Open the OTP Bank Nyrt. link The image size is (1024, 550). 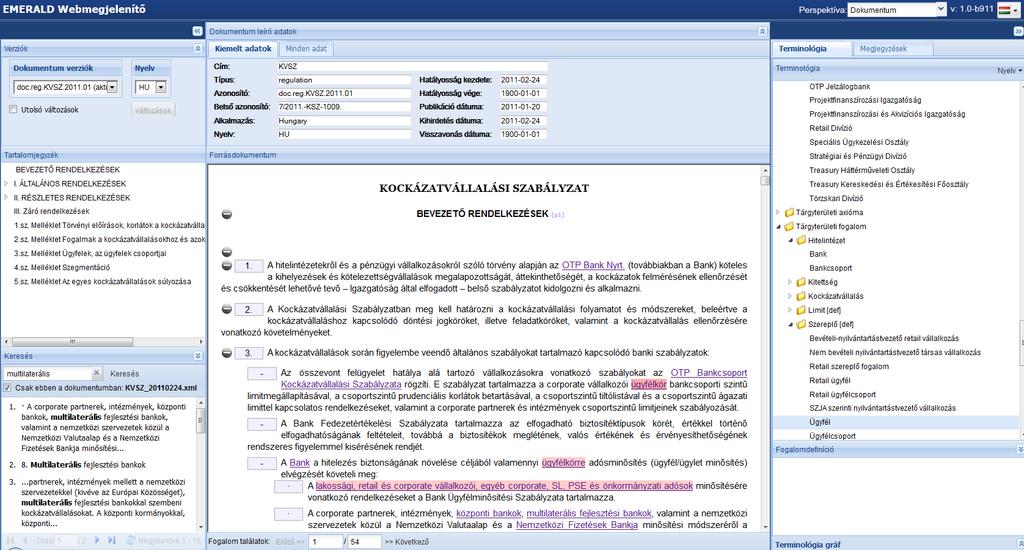[x=593, y=265]
